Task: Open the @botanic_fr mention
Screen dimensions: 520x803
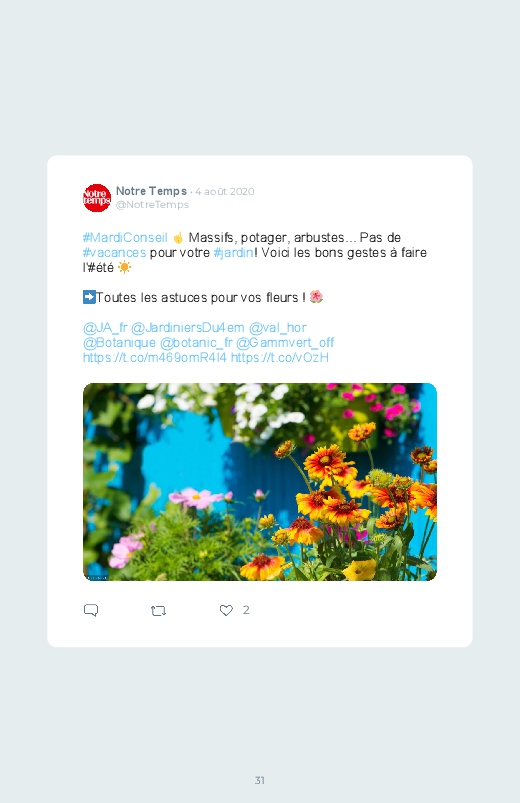Action: coord(196,342)
